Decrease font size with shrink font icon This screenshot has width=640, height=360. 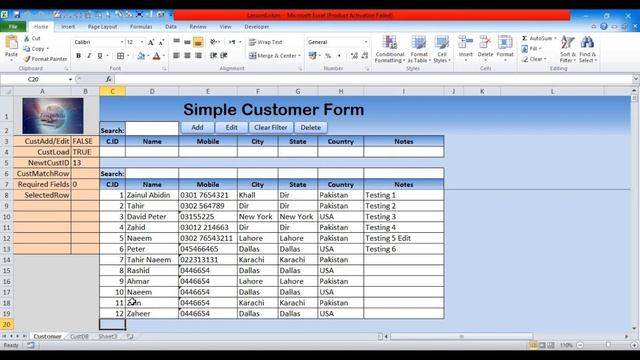[x=161, y=42]
